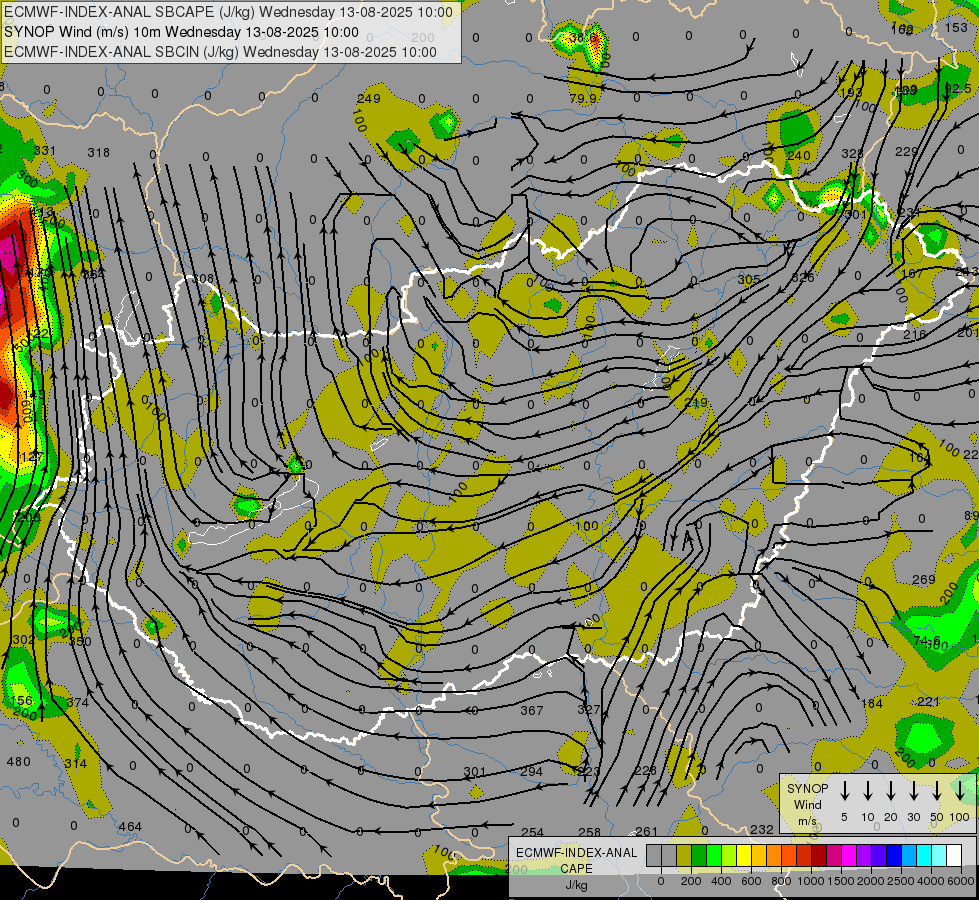Click the map value 327

pyautogui.click(x=588, y=709)
